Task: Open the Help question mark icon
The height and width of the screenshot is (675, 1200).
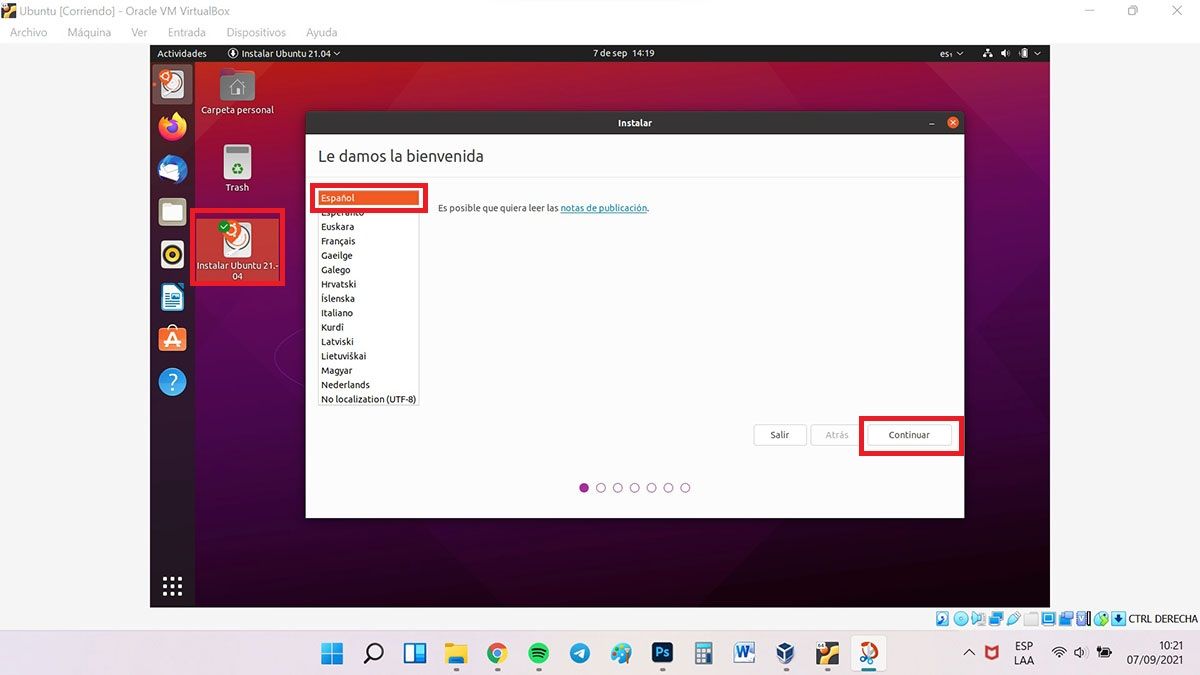Action: pyautogui.click(x=172, y=382)
